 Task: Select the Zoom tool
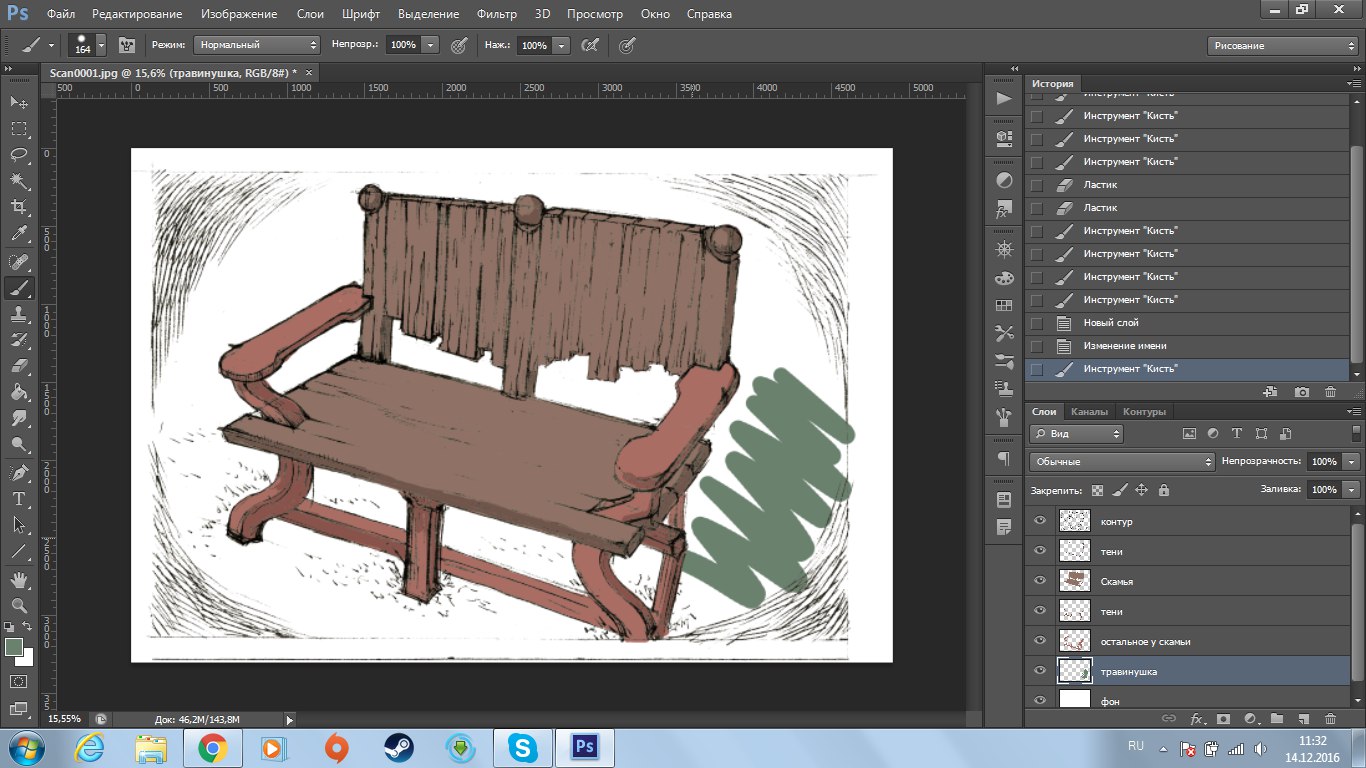[x=18, y=606]
